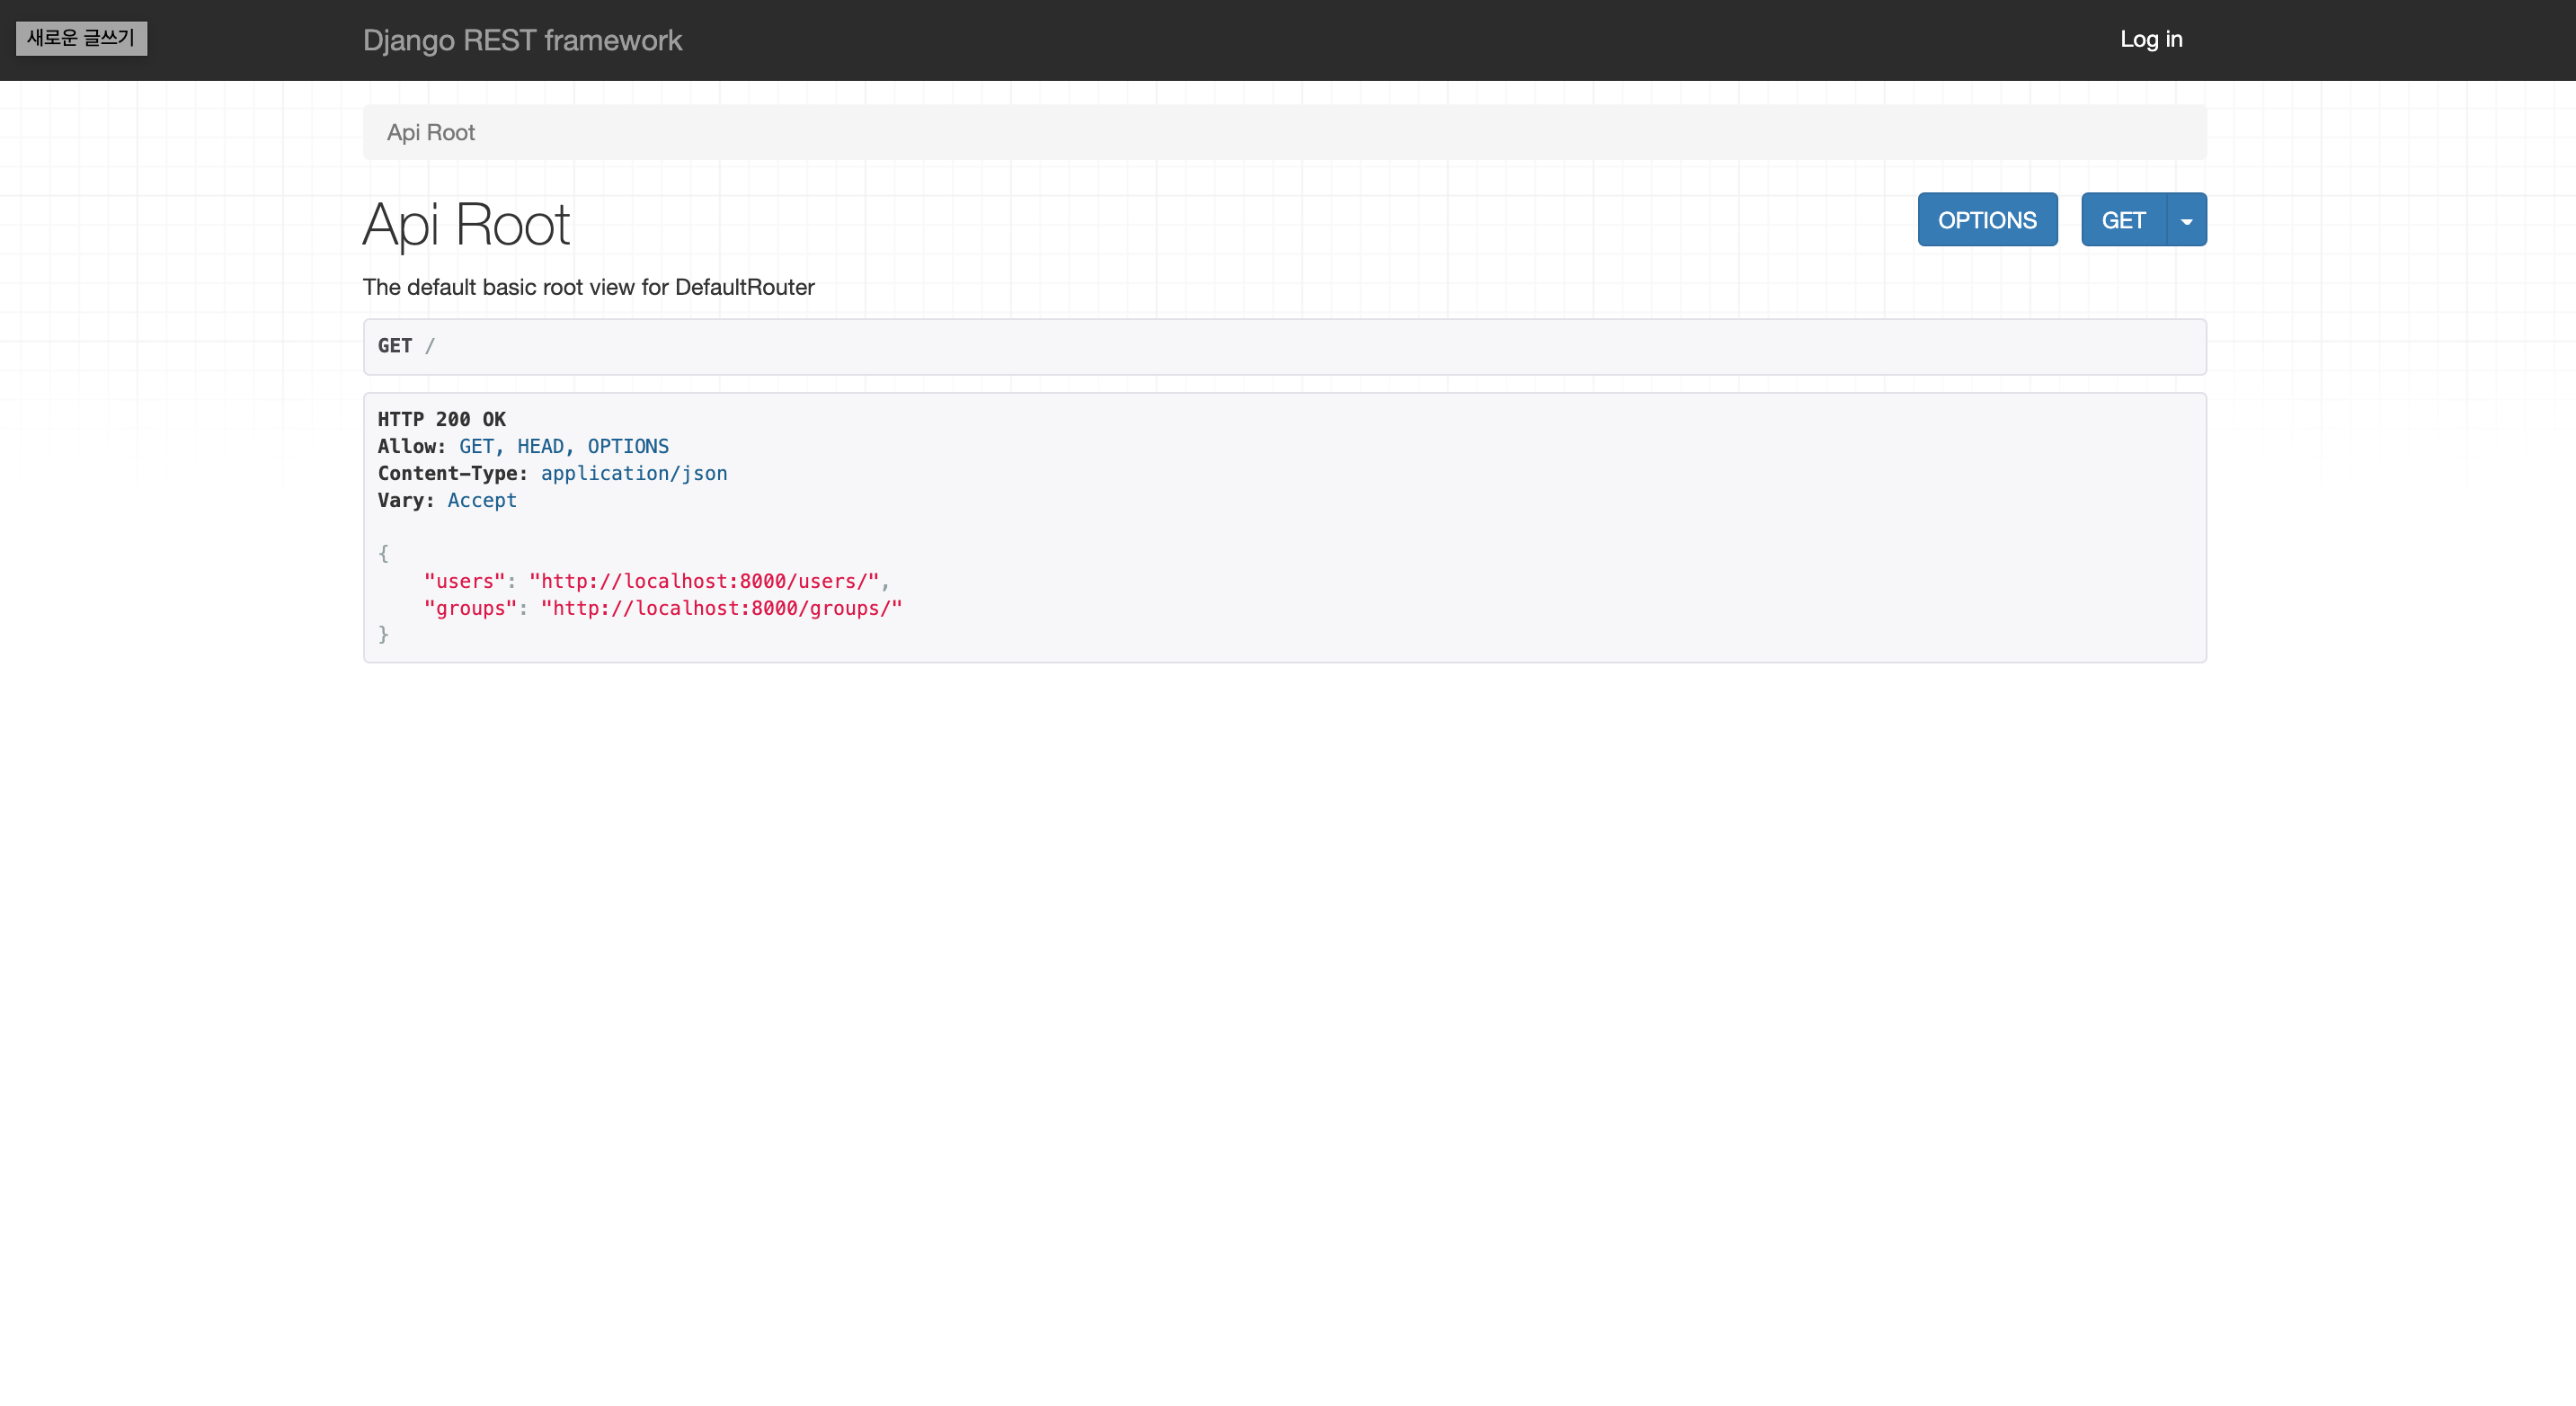The image size is (2576, 1406).
Task: Click the application/json content type value
Action: point(634,473)
